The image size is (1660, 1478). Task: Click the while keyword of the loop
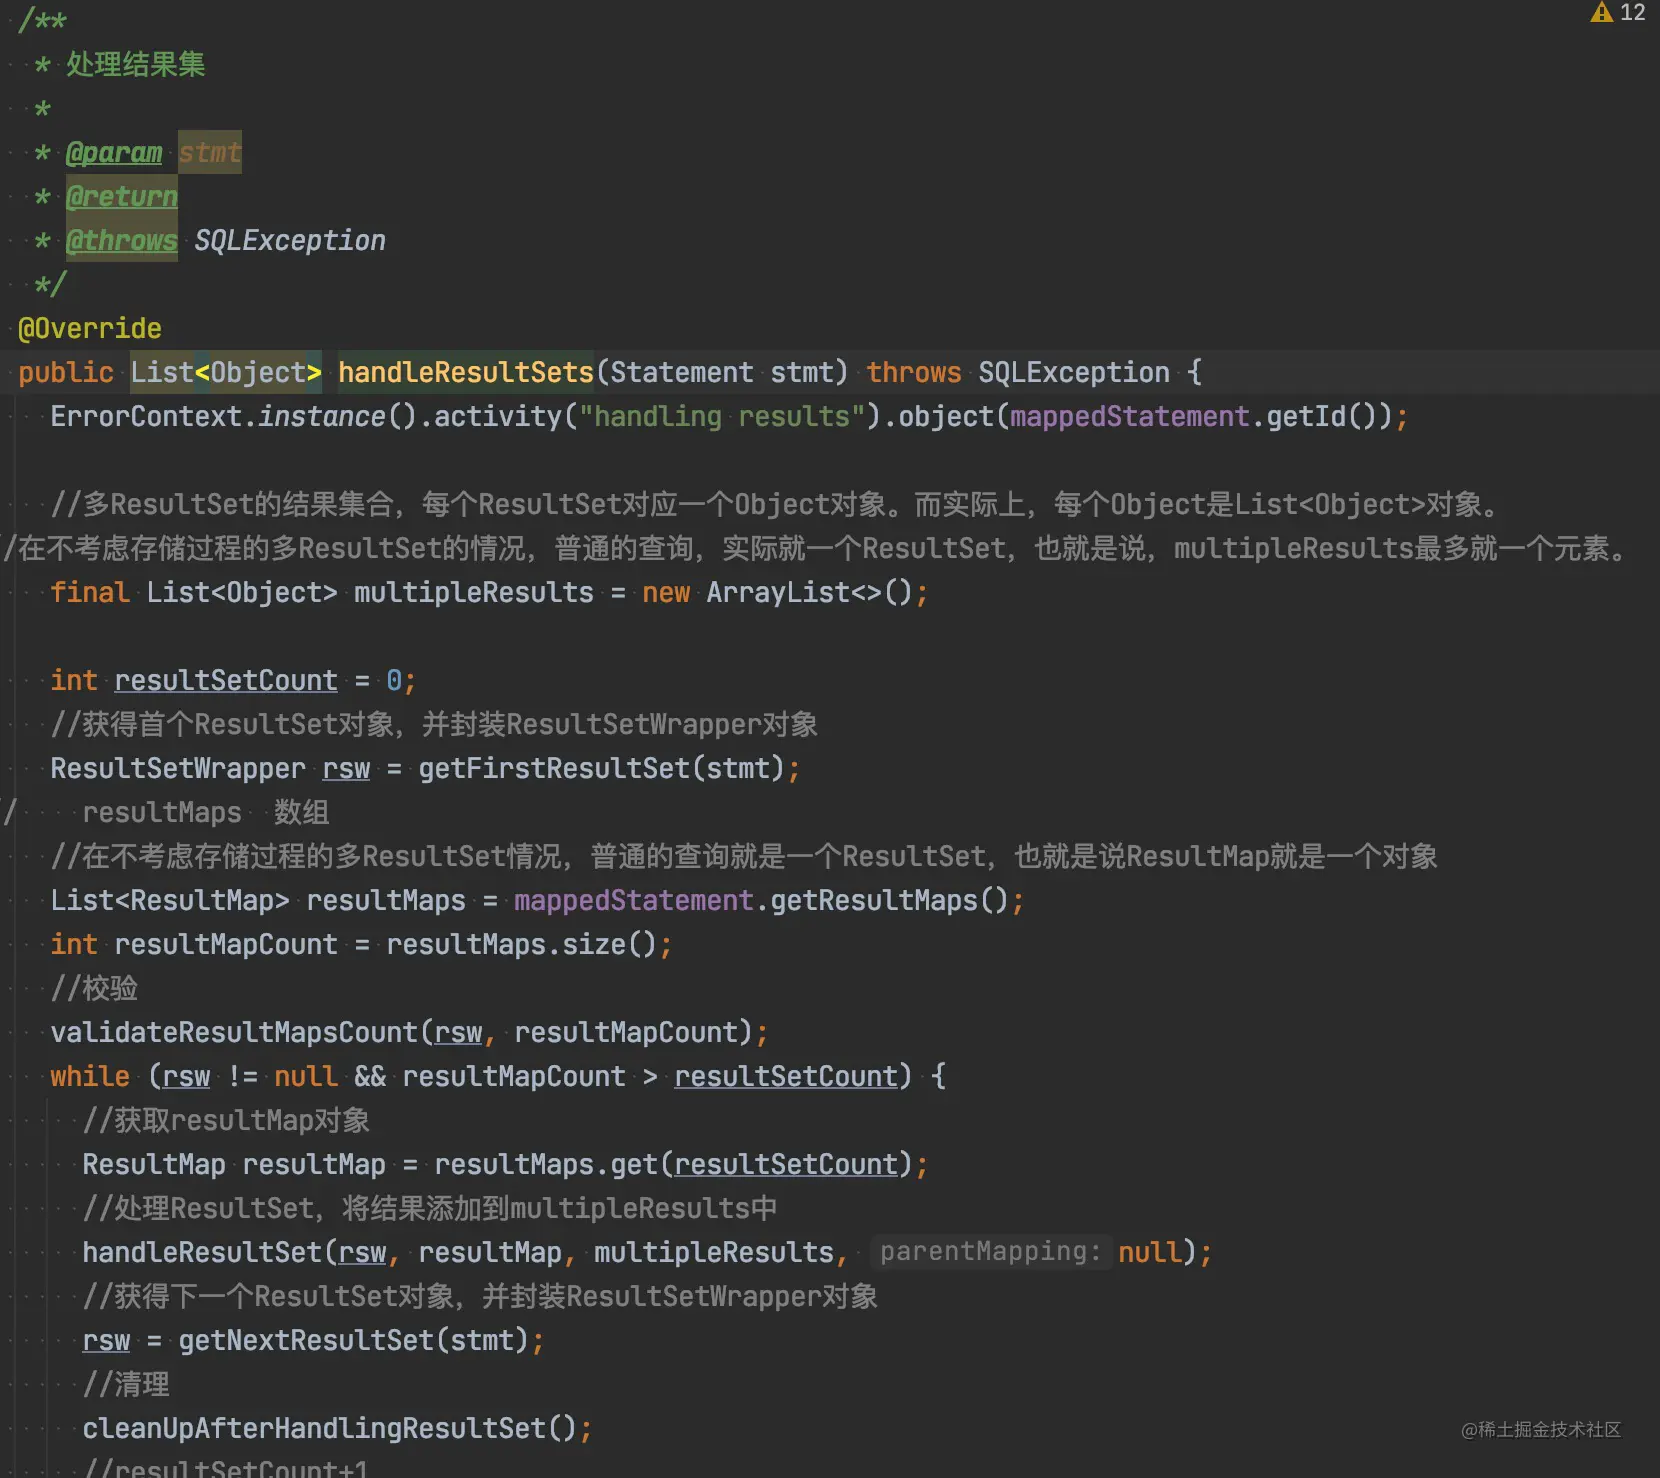(x=90, y=1076)
